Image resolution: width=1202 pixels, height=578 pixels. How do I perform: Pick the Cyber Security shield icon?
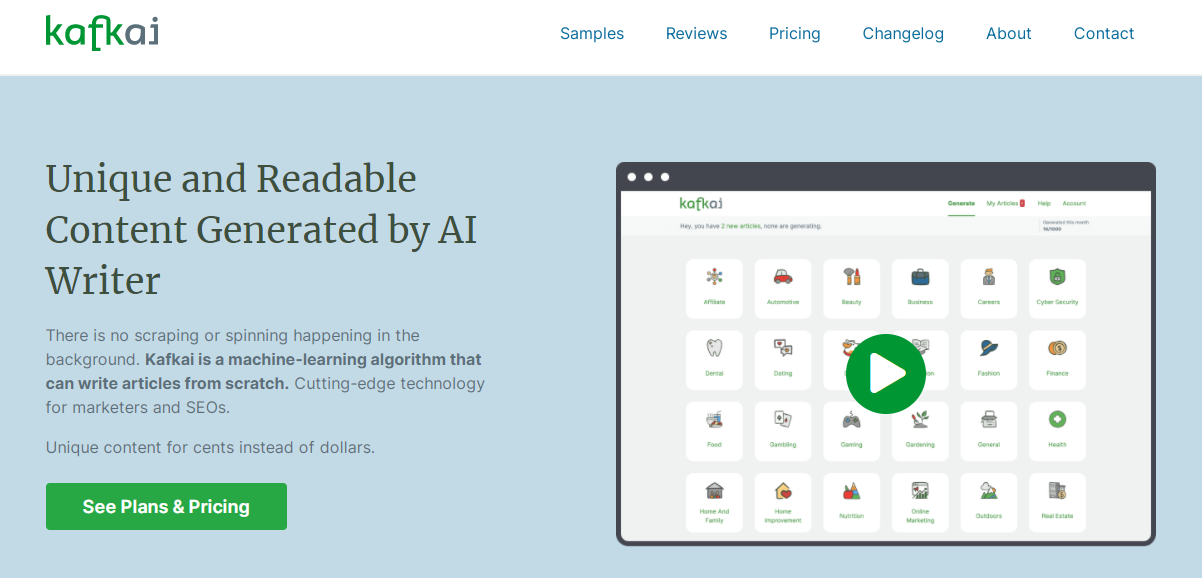1057,277
